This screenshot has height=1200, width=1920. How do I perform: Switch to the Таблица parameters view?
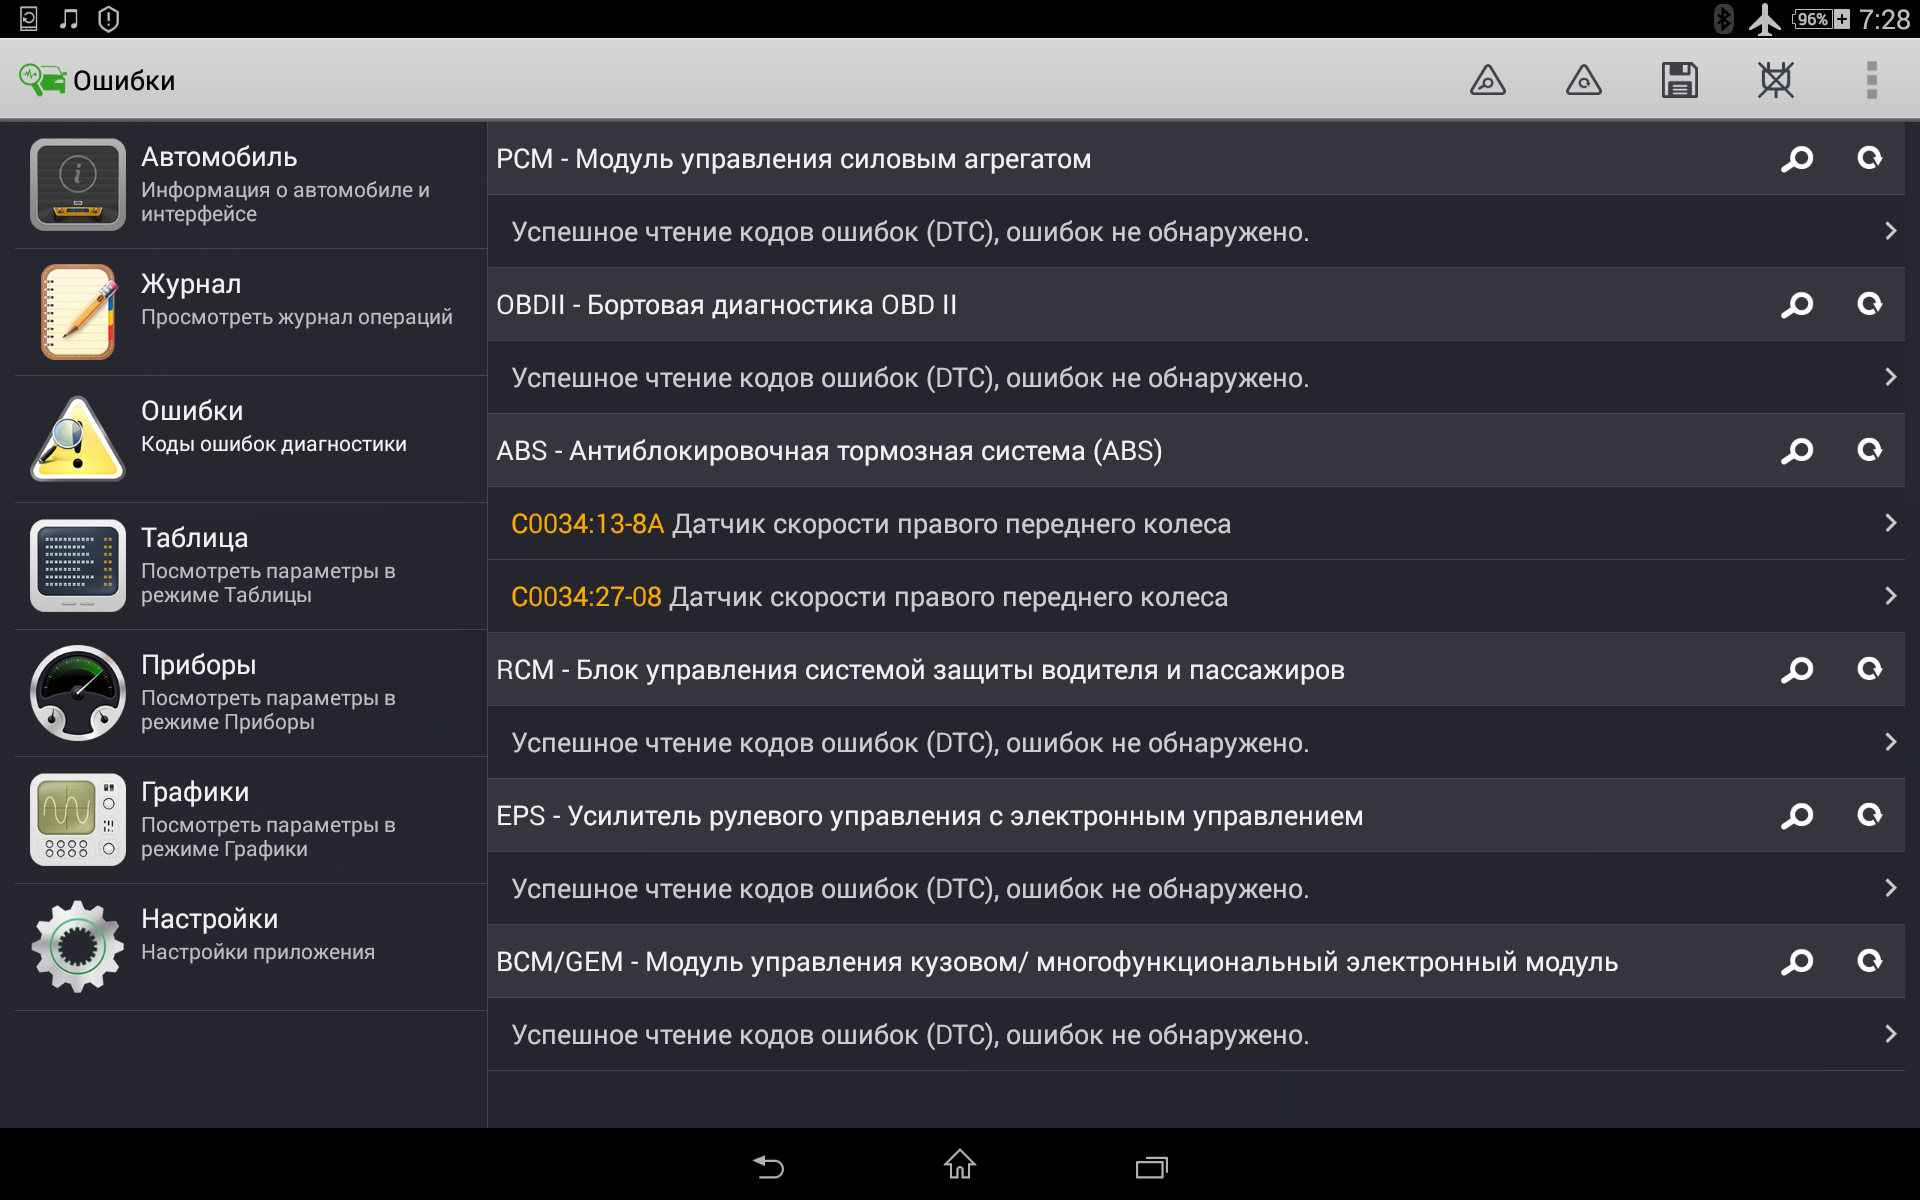click(x=250, y=566)
